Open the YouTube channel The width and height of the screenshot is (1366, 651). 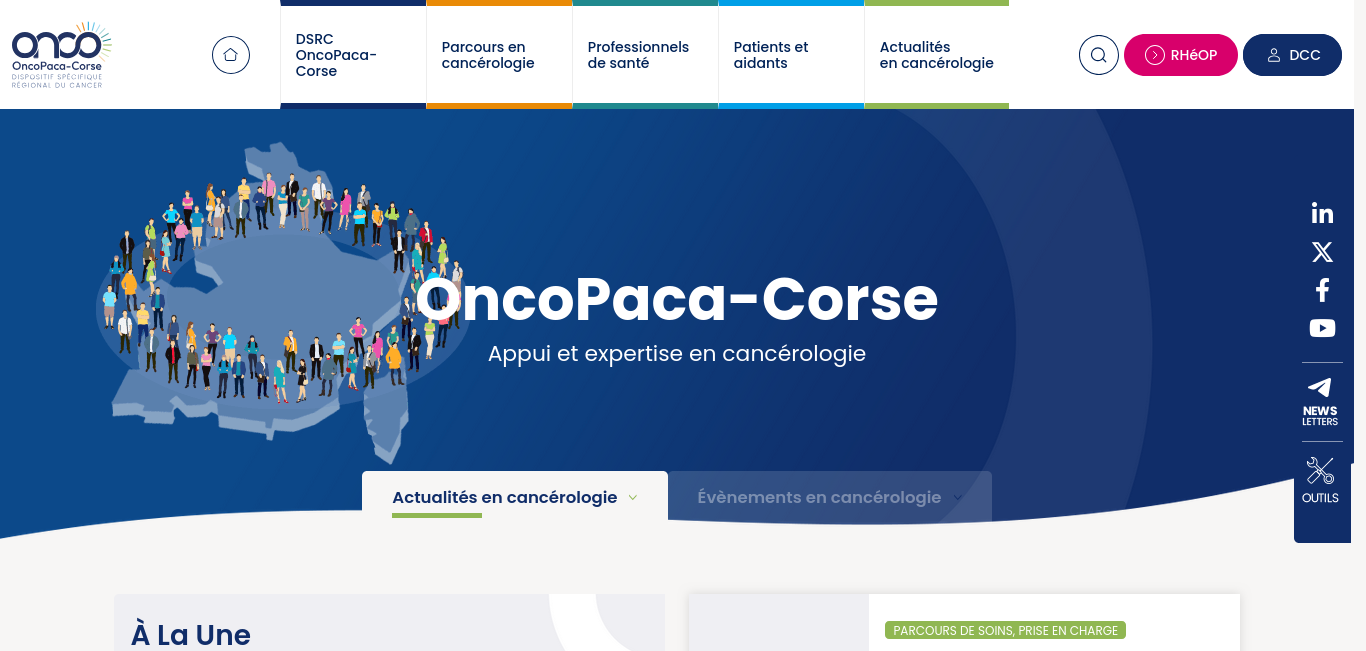coord(1322,328)
